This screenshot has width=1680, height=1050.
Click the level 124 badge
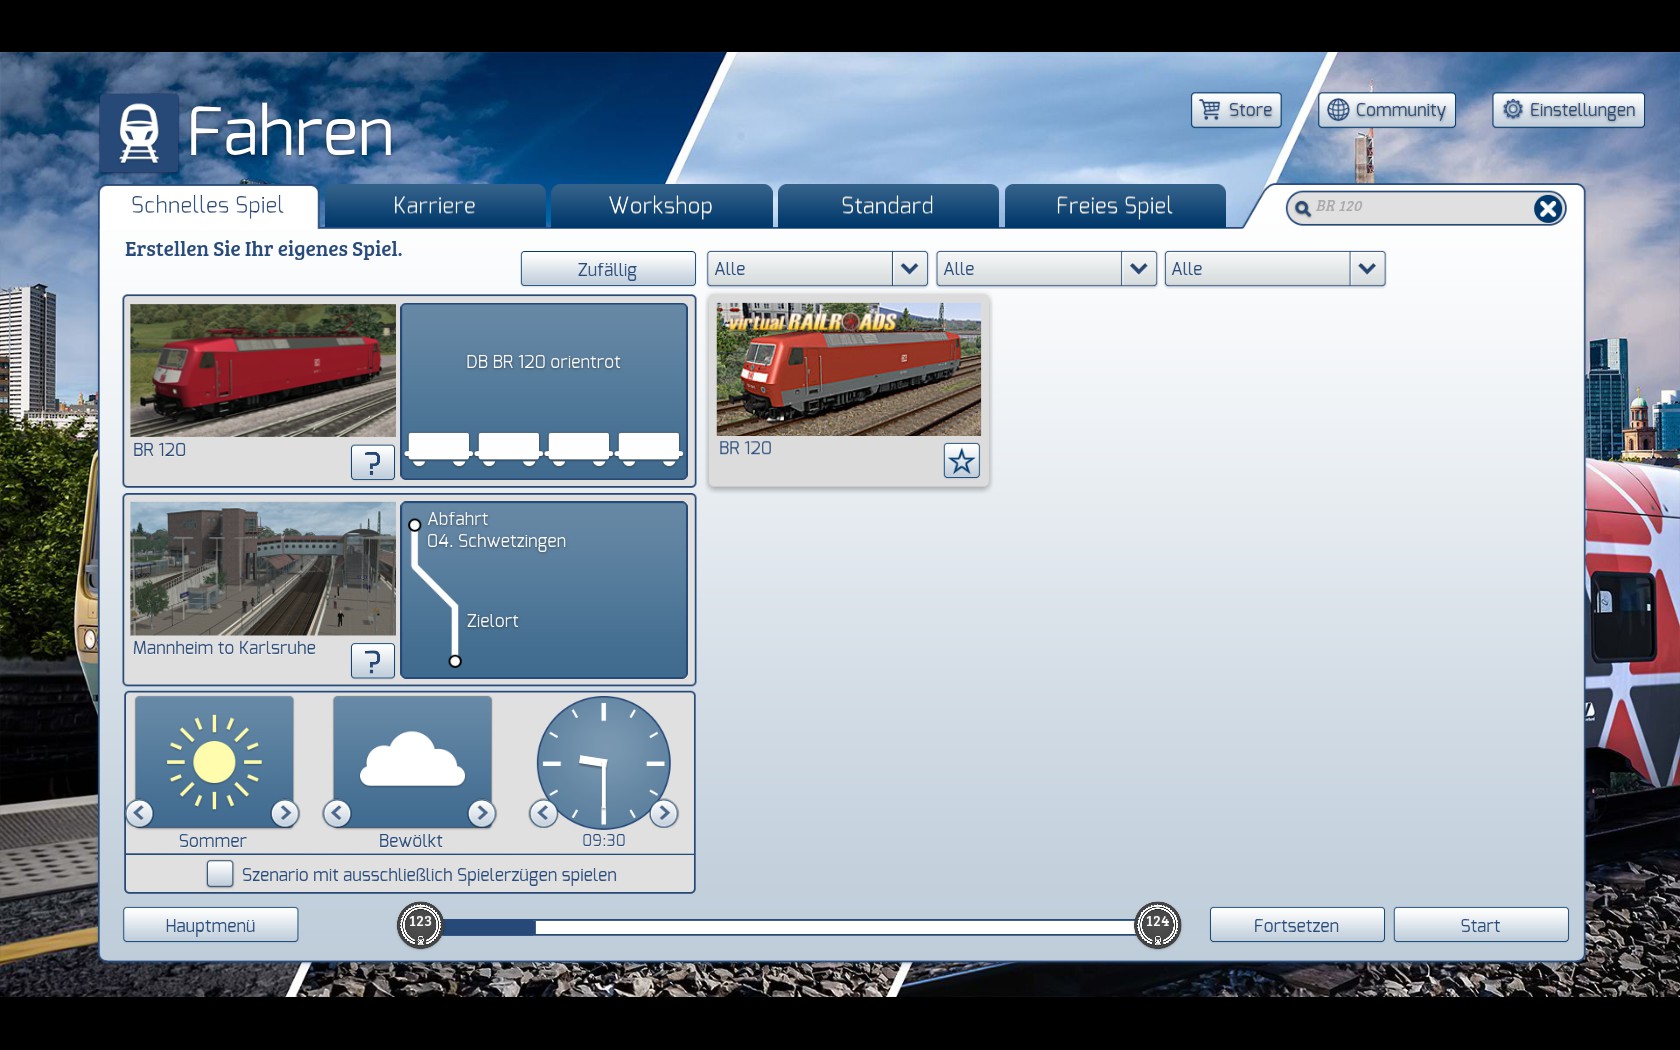point(1157,925)
